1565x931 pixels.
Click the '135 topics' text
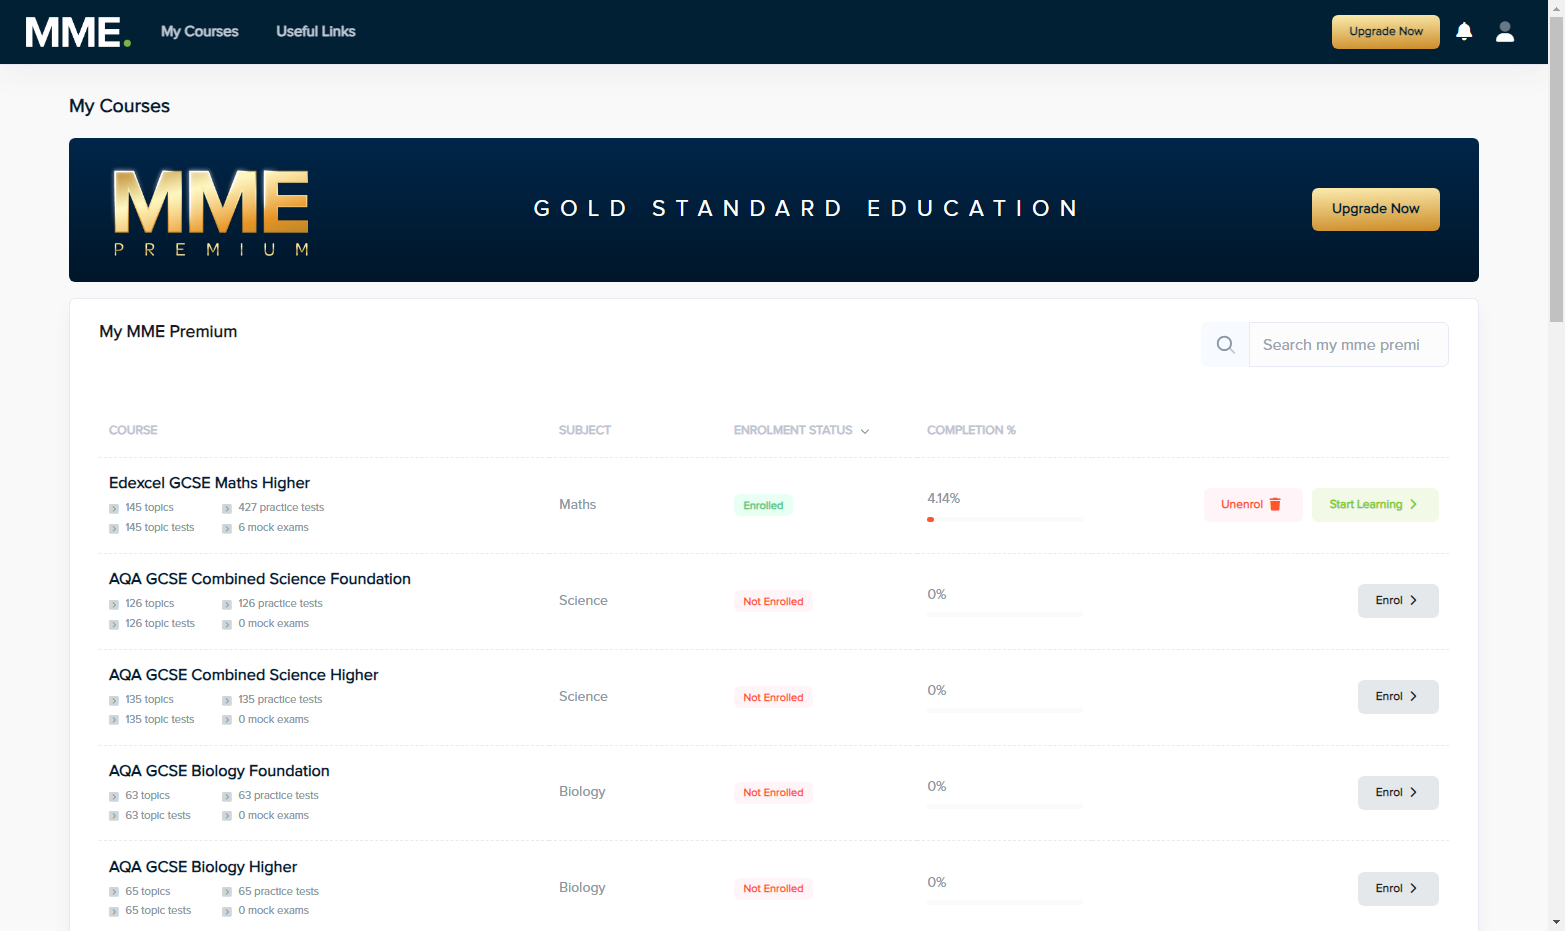(x=149, y=700)
